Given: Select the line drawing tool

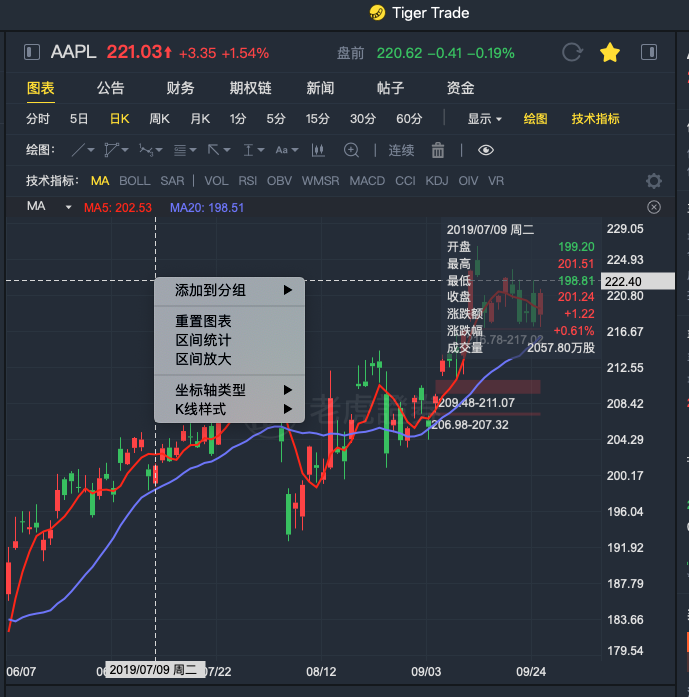Looking at the screenshot, I should coord(78,150).
